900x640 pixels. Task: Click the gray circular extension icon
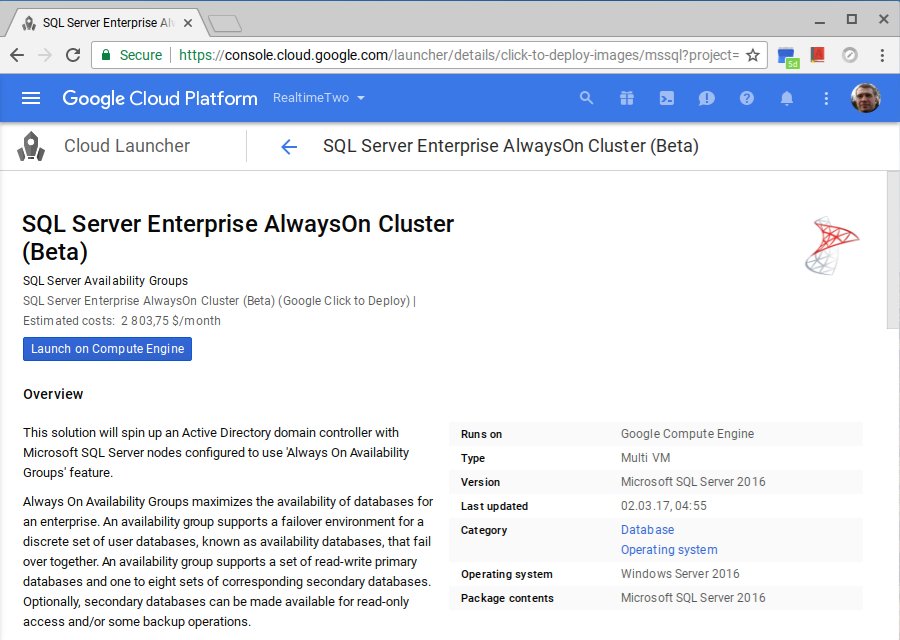(850, 55)
